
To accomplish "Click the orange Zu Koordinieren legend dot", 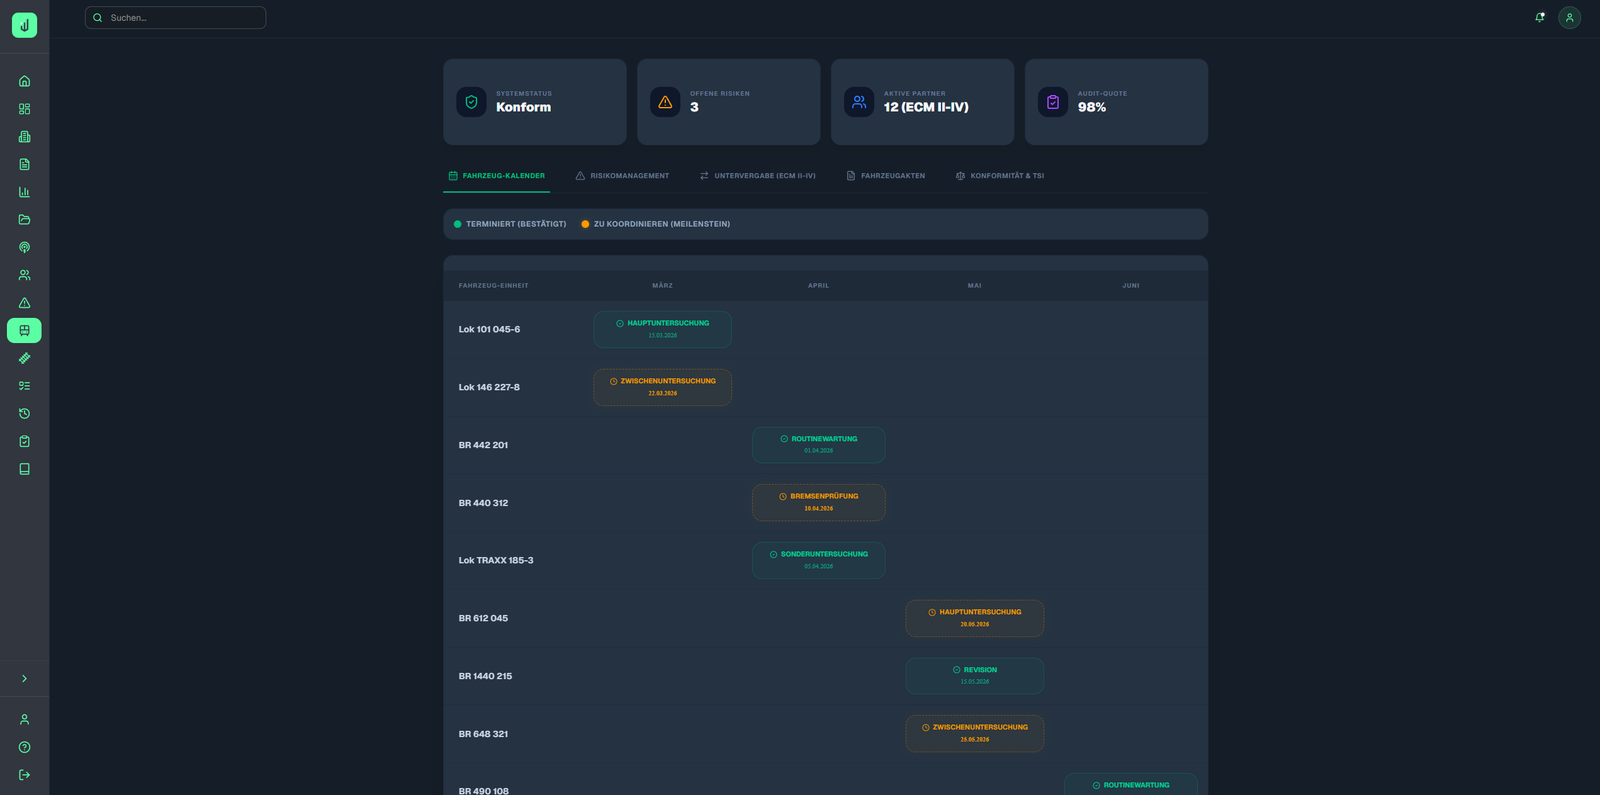I will (585, 224).
